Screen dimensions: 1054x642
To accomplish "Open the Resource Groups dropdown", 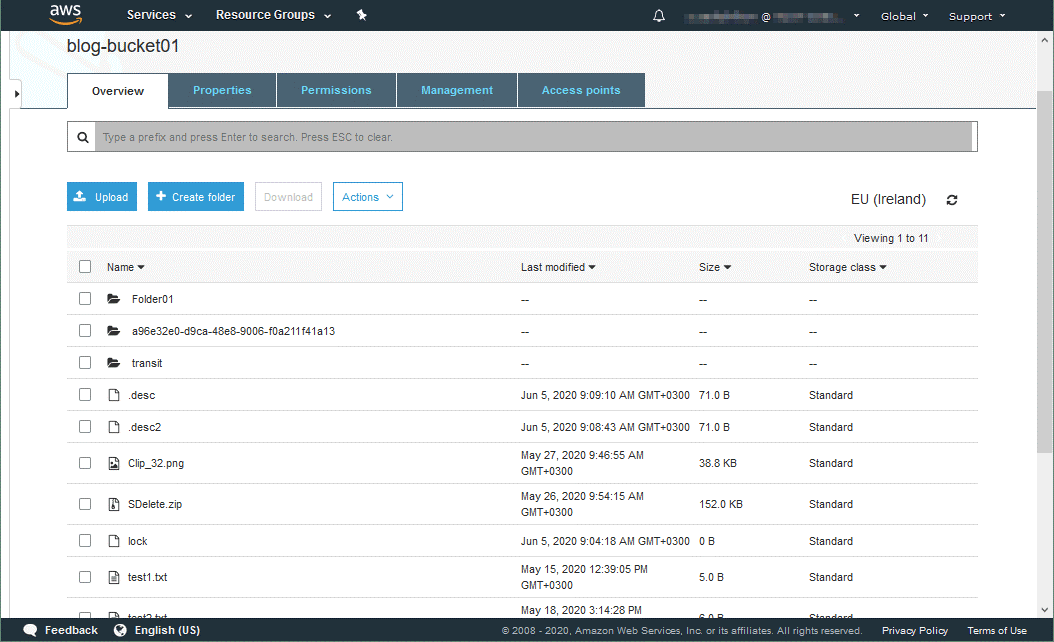I will coord(274,15).
